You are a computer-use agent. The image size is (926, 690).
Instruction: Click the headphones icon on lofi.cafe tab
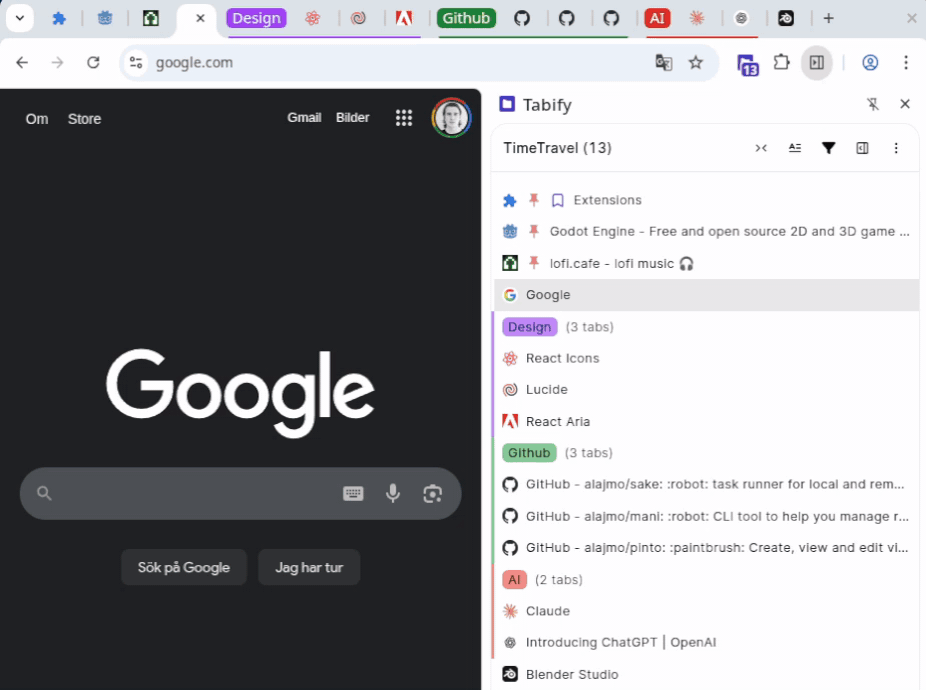(x=684, y=263)
